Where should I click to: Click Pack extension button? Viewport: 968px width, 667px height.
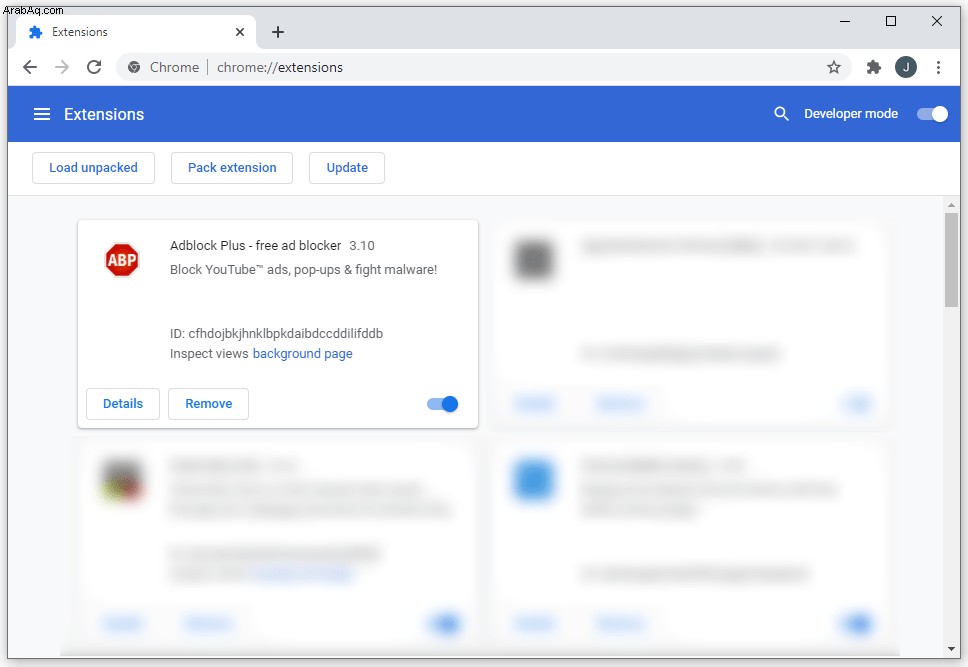[232, 168]
